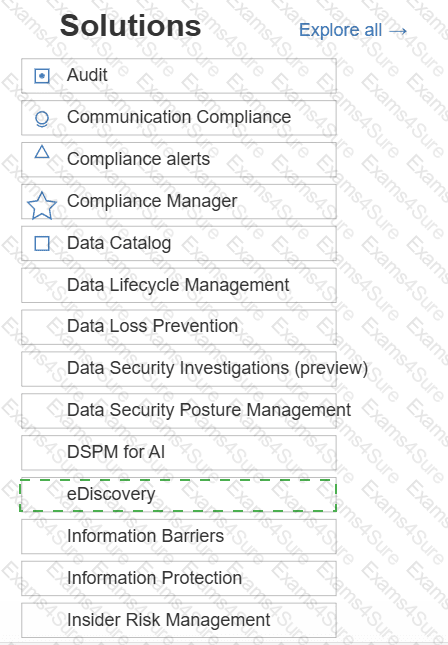This screenshot has height=645, width=448.
Task: Click the Compliance alerts triangle icon
Action: (x=42, y=152)
